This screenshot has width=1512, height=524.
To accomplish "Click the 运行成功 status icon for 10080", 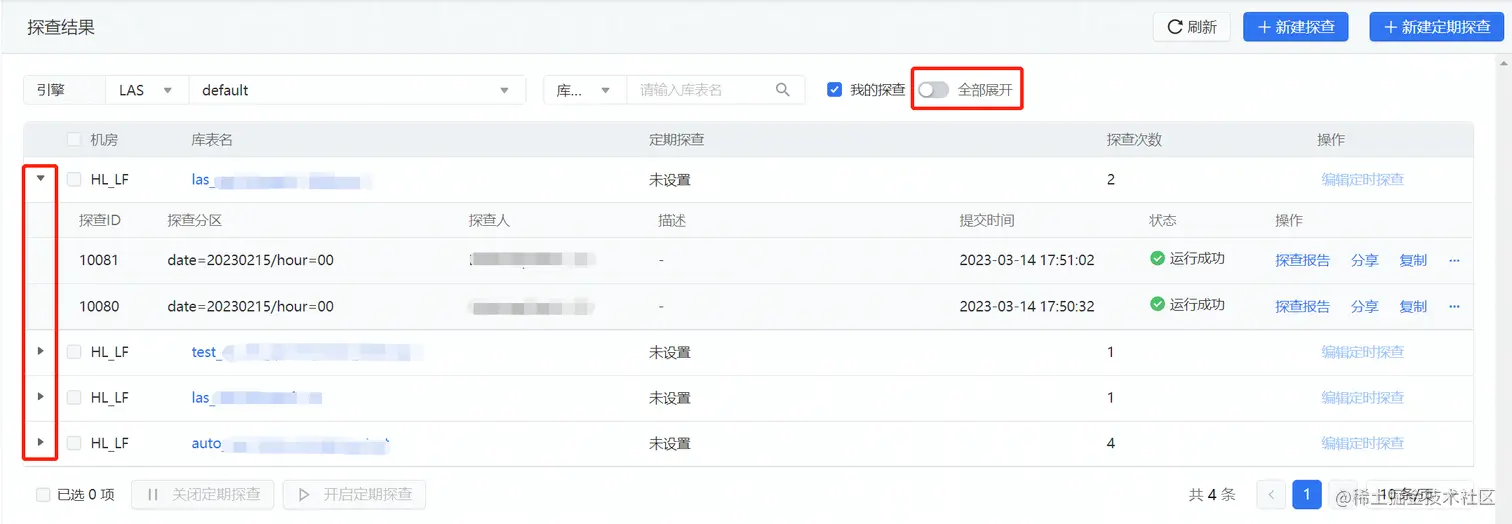I will (x=1157, y=304).
